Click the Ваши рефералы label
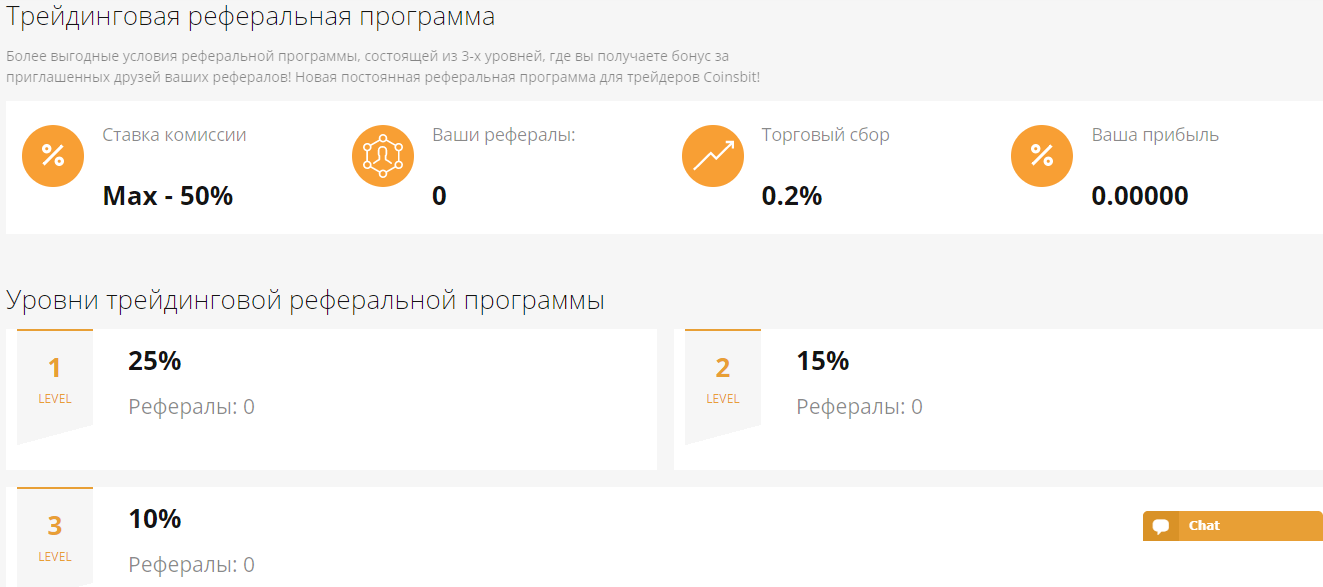This screenshot has width=1323, height=587. click(x=503, y=135)
